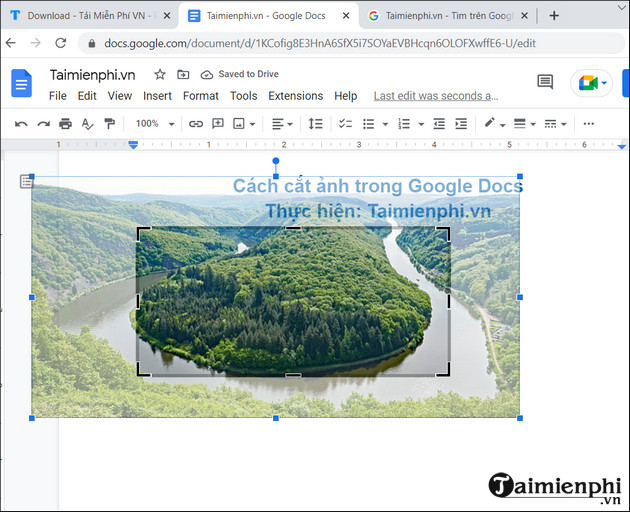
Task: Open the Insert menu
Action: [157, 96]
